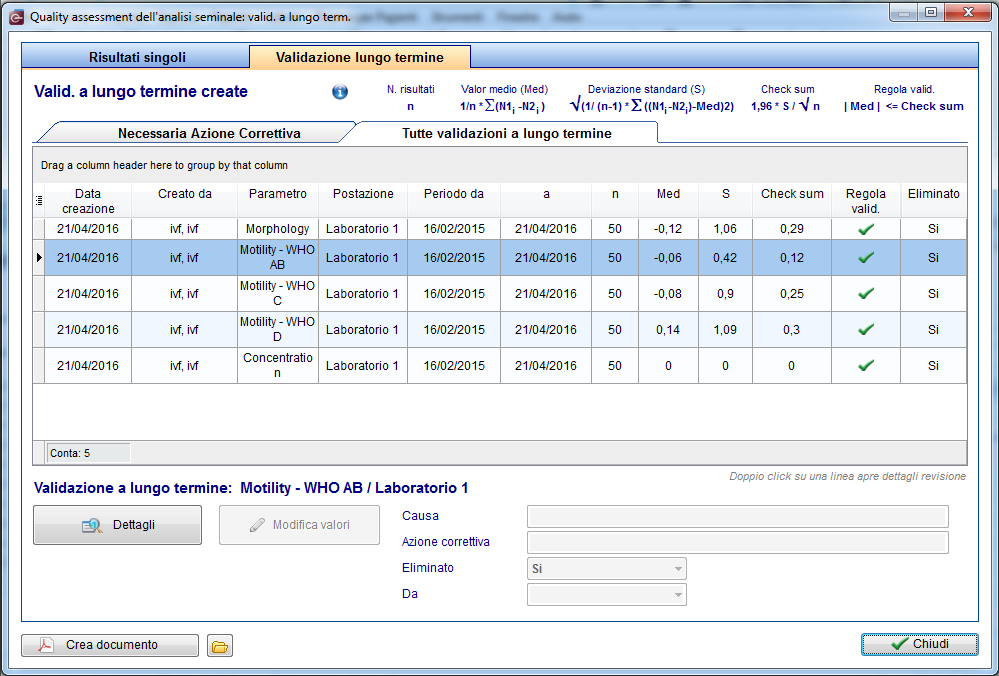Select the Morphology parameter cell
Screen dimensions: 999x676
[278, 229]
